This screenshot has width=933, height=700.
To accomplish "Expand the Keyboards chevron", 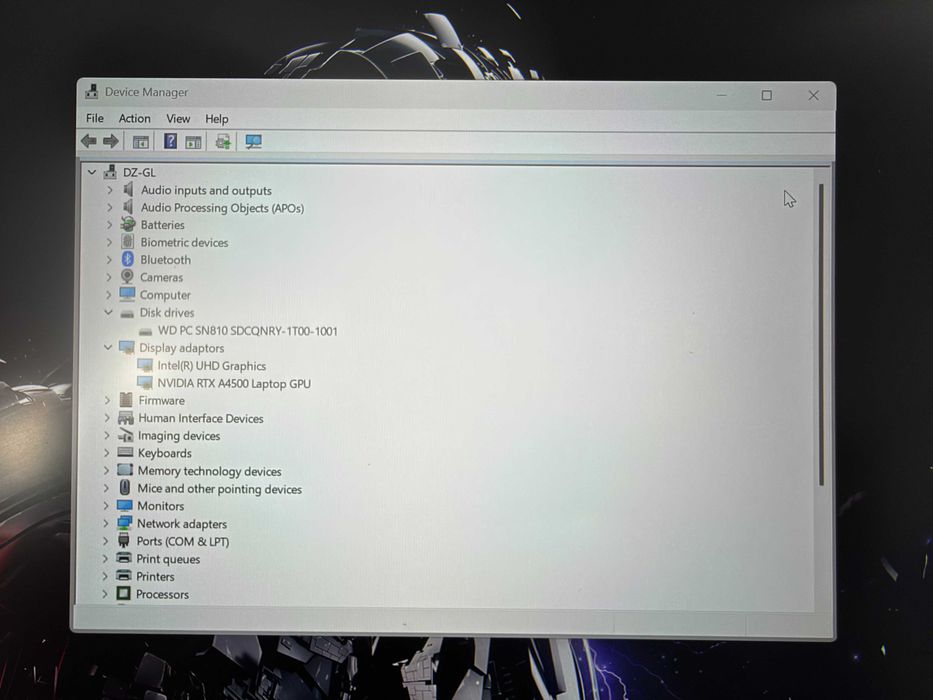I will [107, 453].
